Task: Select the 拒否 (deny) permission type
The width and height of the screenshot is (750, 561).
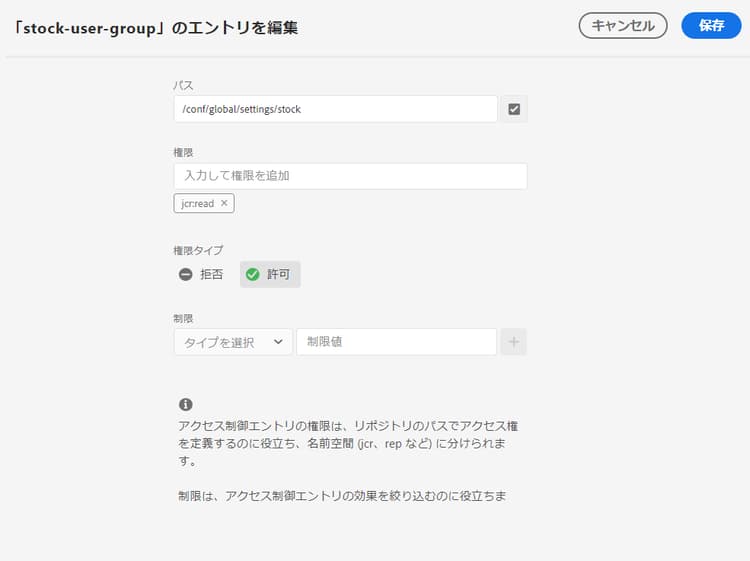Action: tap(201, 274)
